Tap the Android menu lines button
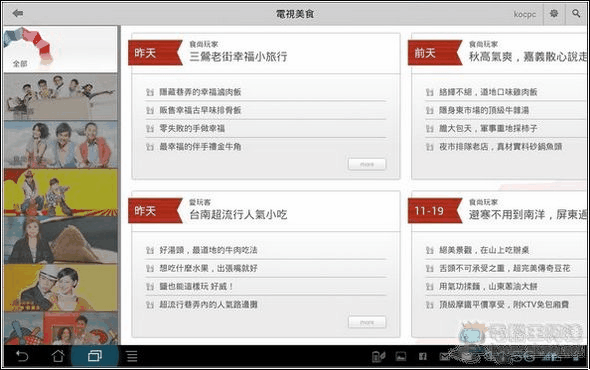This screenshot has height=370, width=590. (x=132, y=356)
